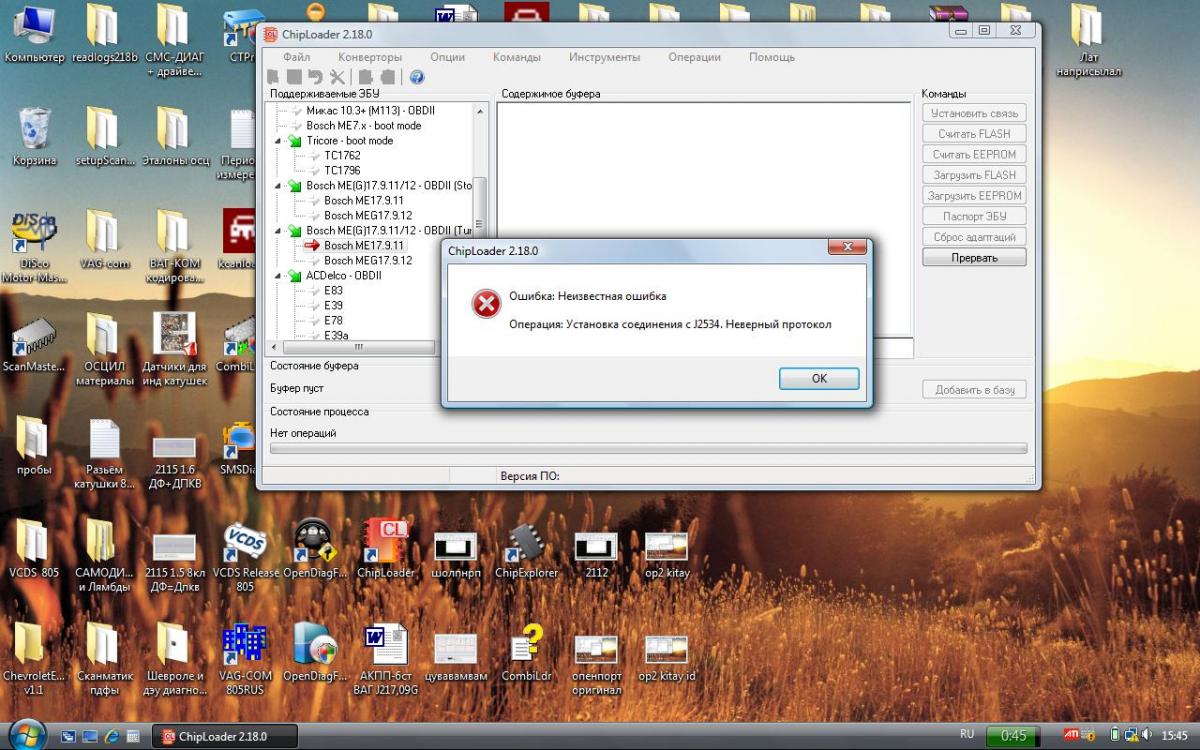Open the Конверторы menu
This screenshot has width=1200, height=750.
(370, 57)
